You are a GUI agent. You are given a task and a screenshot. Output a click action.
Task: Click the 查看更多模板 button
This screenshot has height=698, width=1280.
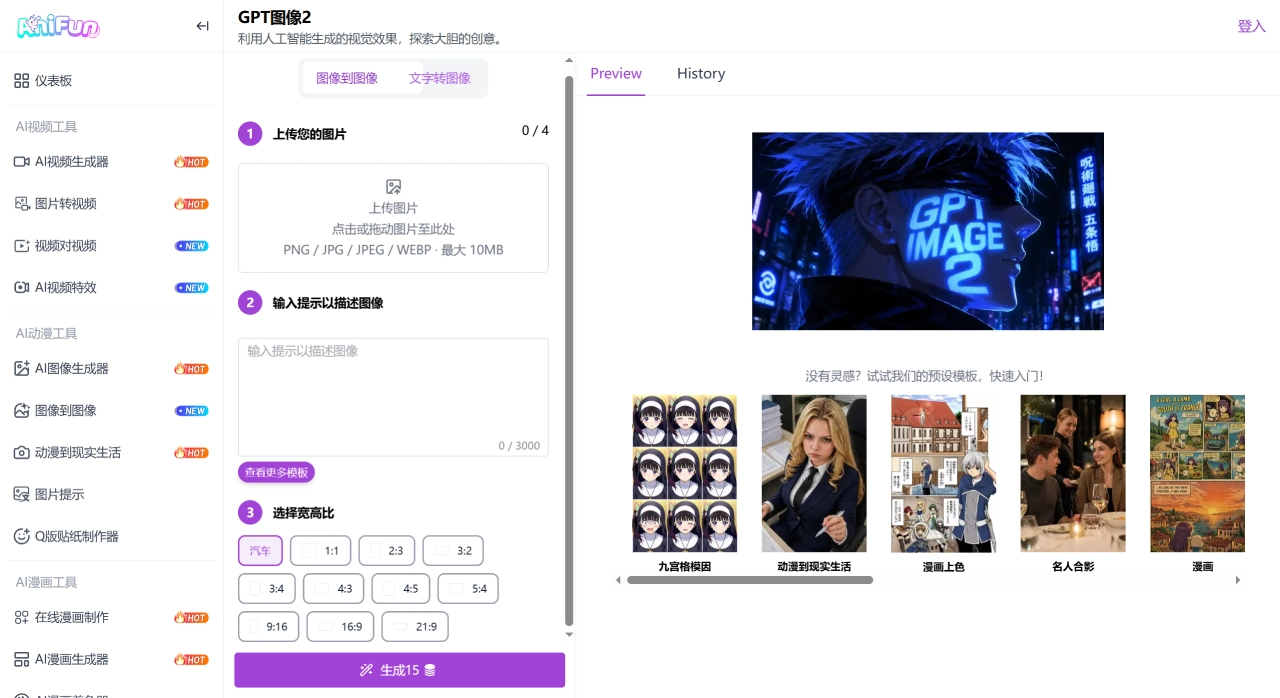[x=276, y=472]
